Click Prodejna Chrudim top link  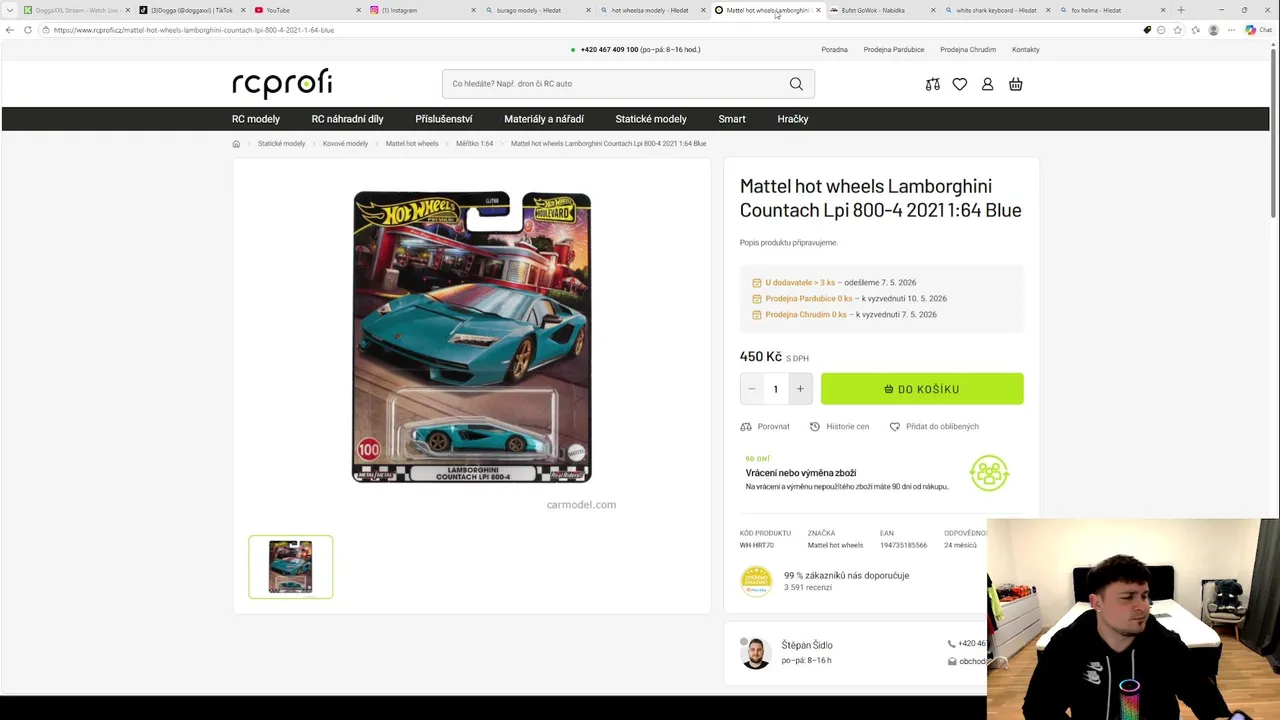968,49
